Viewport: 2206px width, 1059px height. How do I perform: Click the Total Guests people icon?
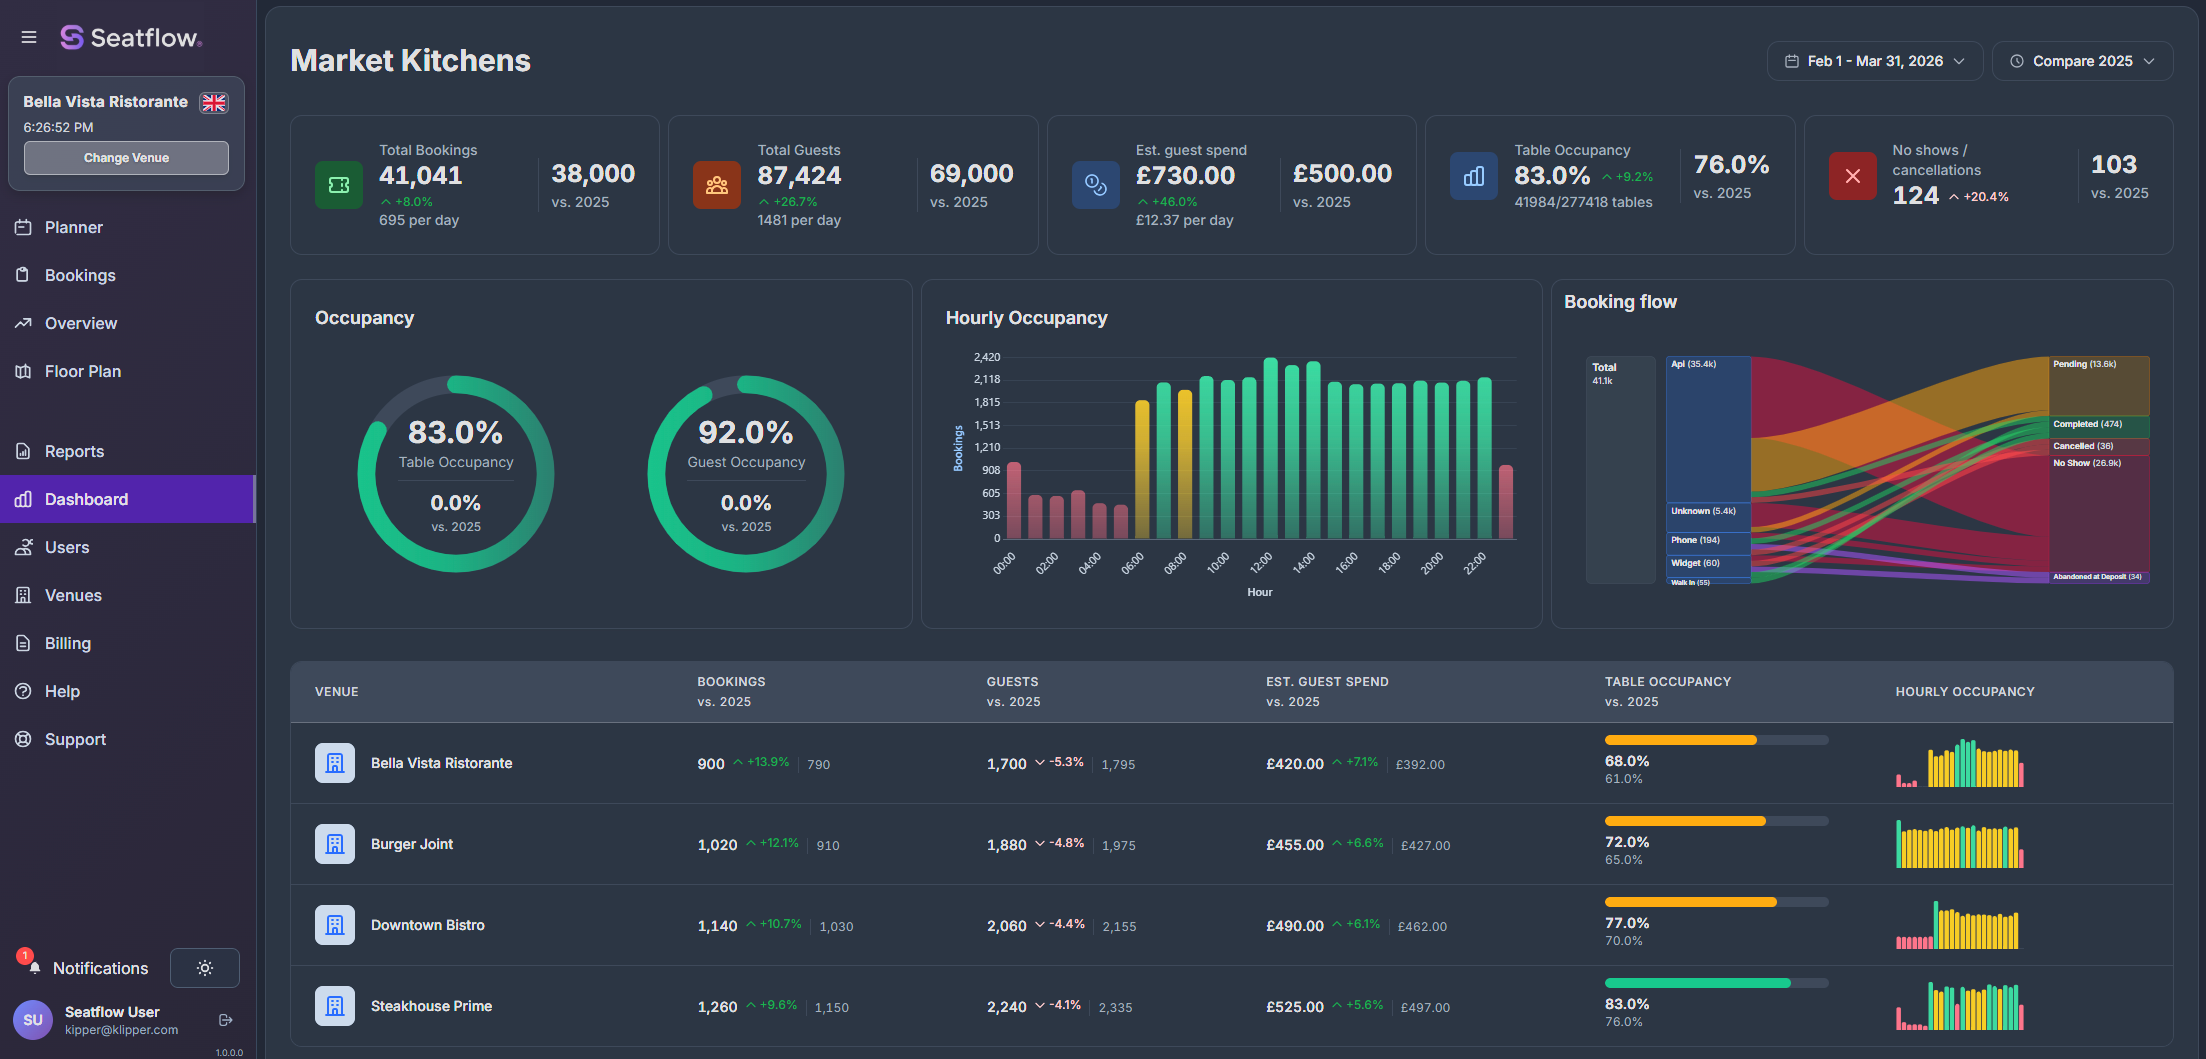717,185
